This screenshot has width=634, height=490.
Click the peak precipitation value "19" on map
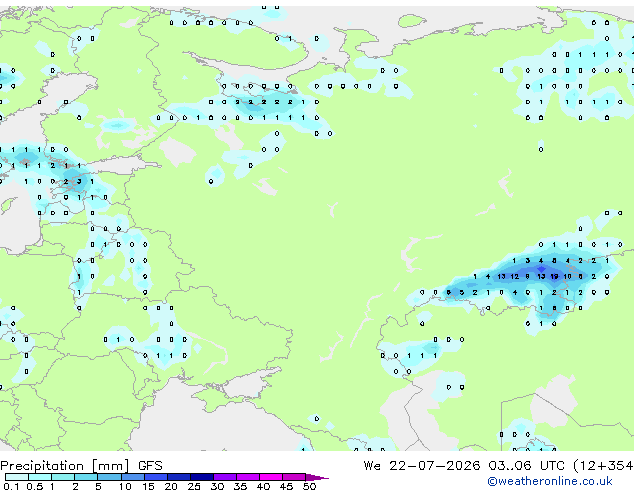[554, 277]
